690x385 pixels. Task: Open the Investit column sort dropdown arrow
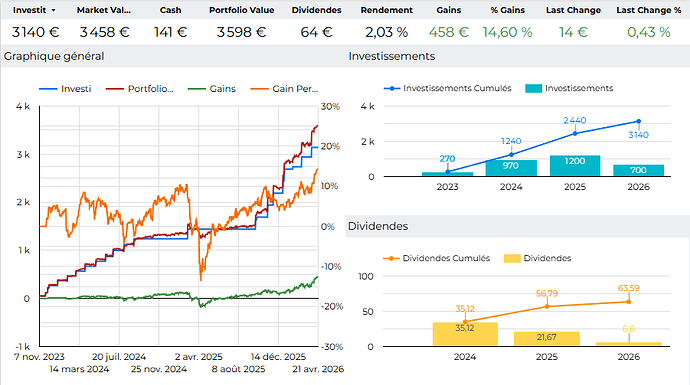coord(54,10)
